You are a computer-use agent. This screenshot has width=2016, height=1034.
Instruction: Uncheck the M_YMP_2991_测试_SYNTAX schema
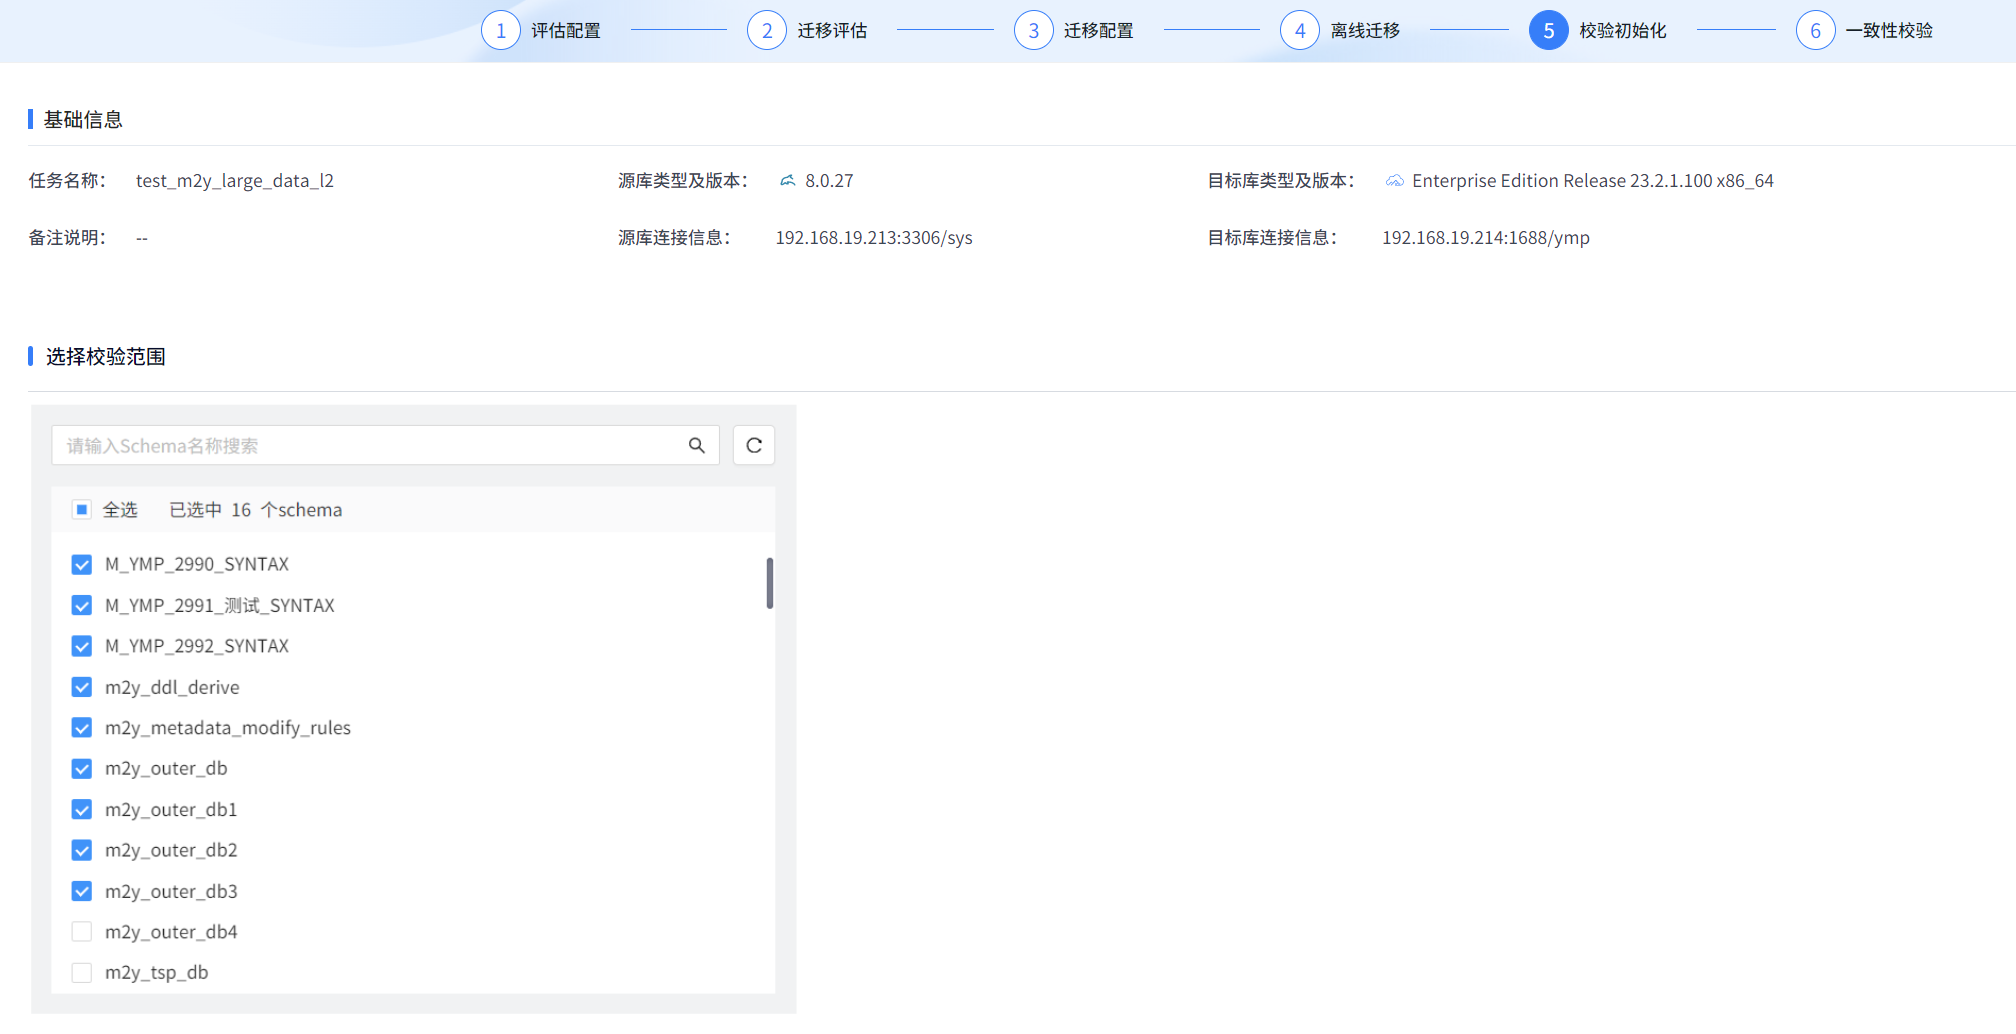82,606
